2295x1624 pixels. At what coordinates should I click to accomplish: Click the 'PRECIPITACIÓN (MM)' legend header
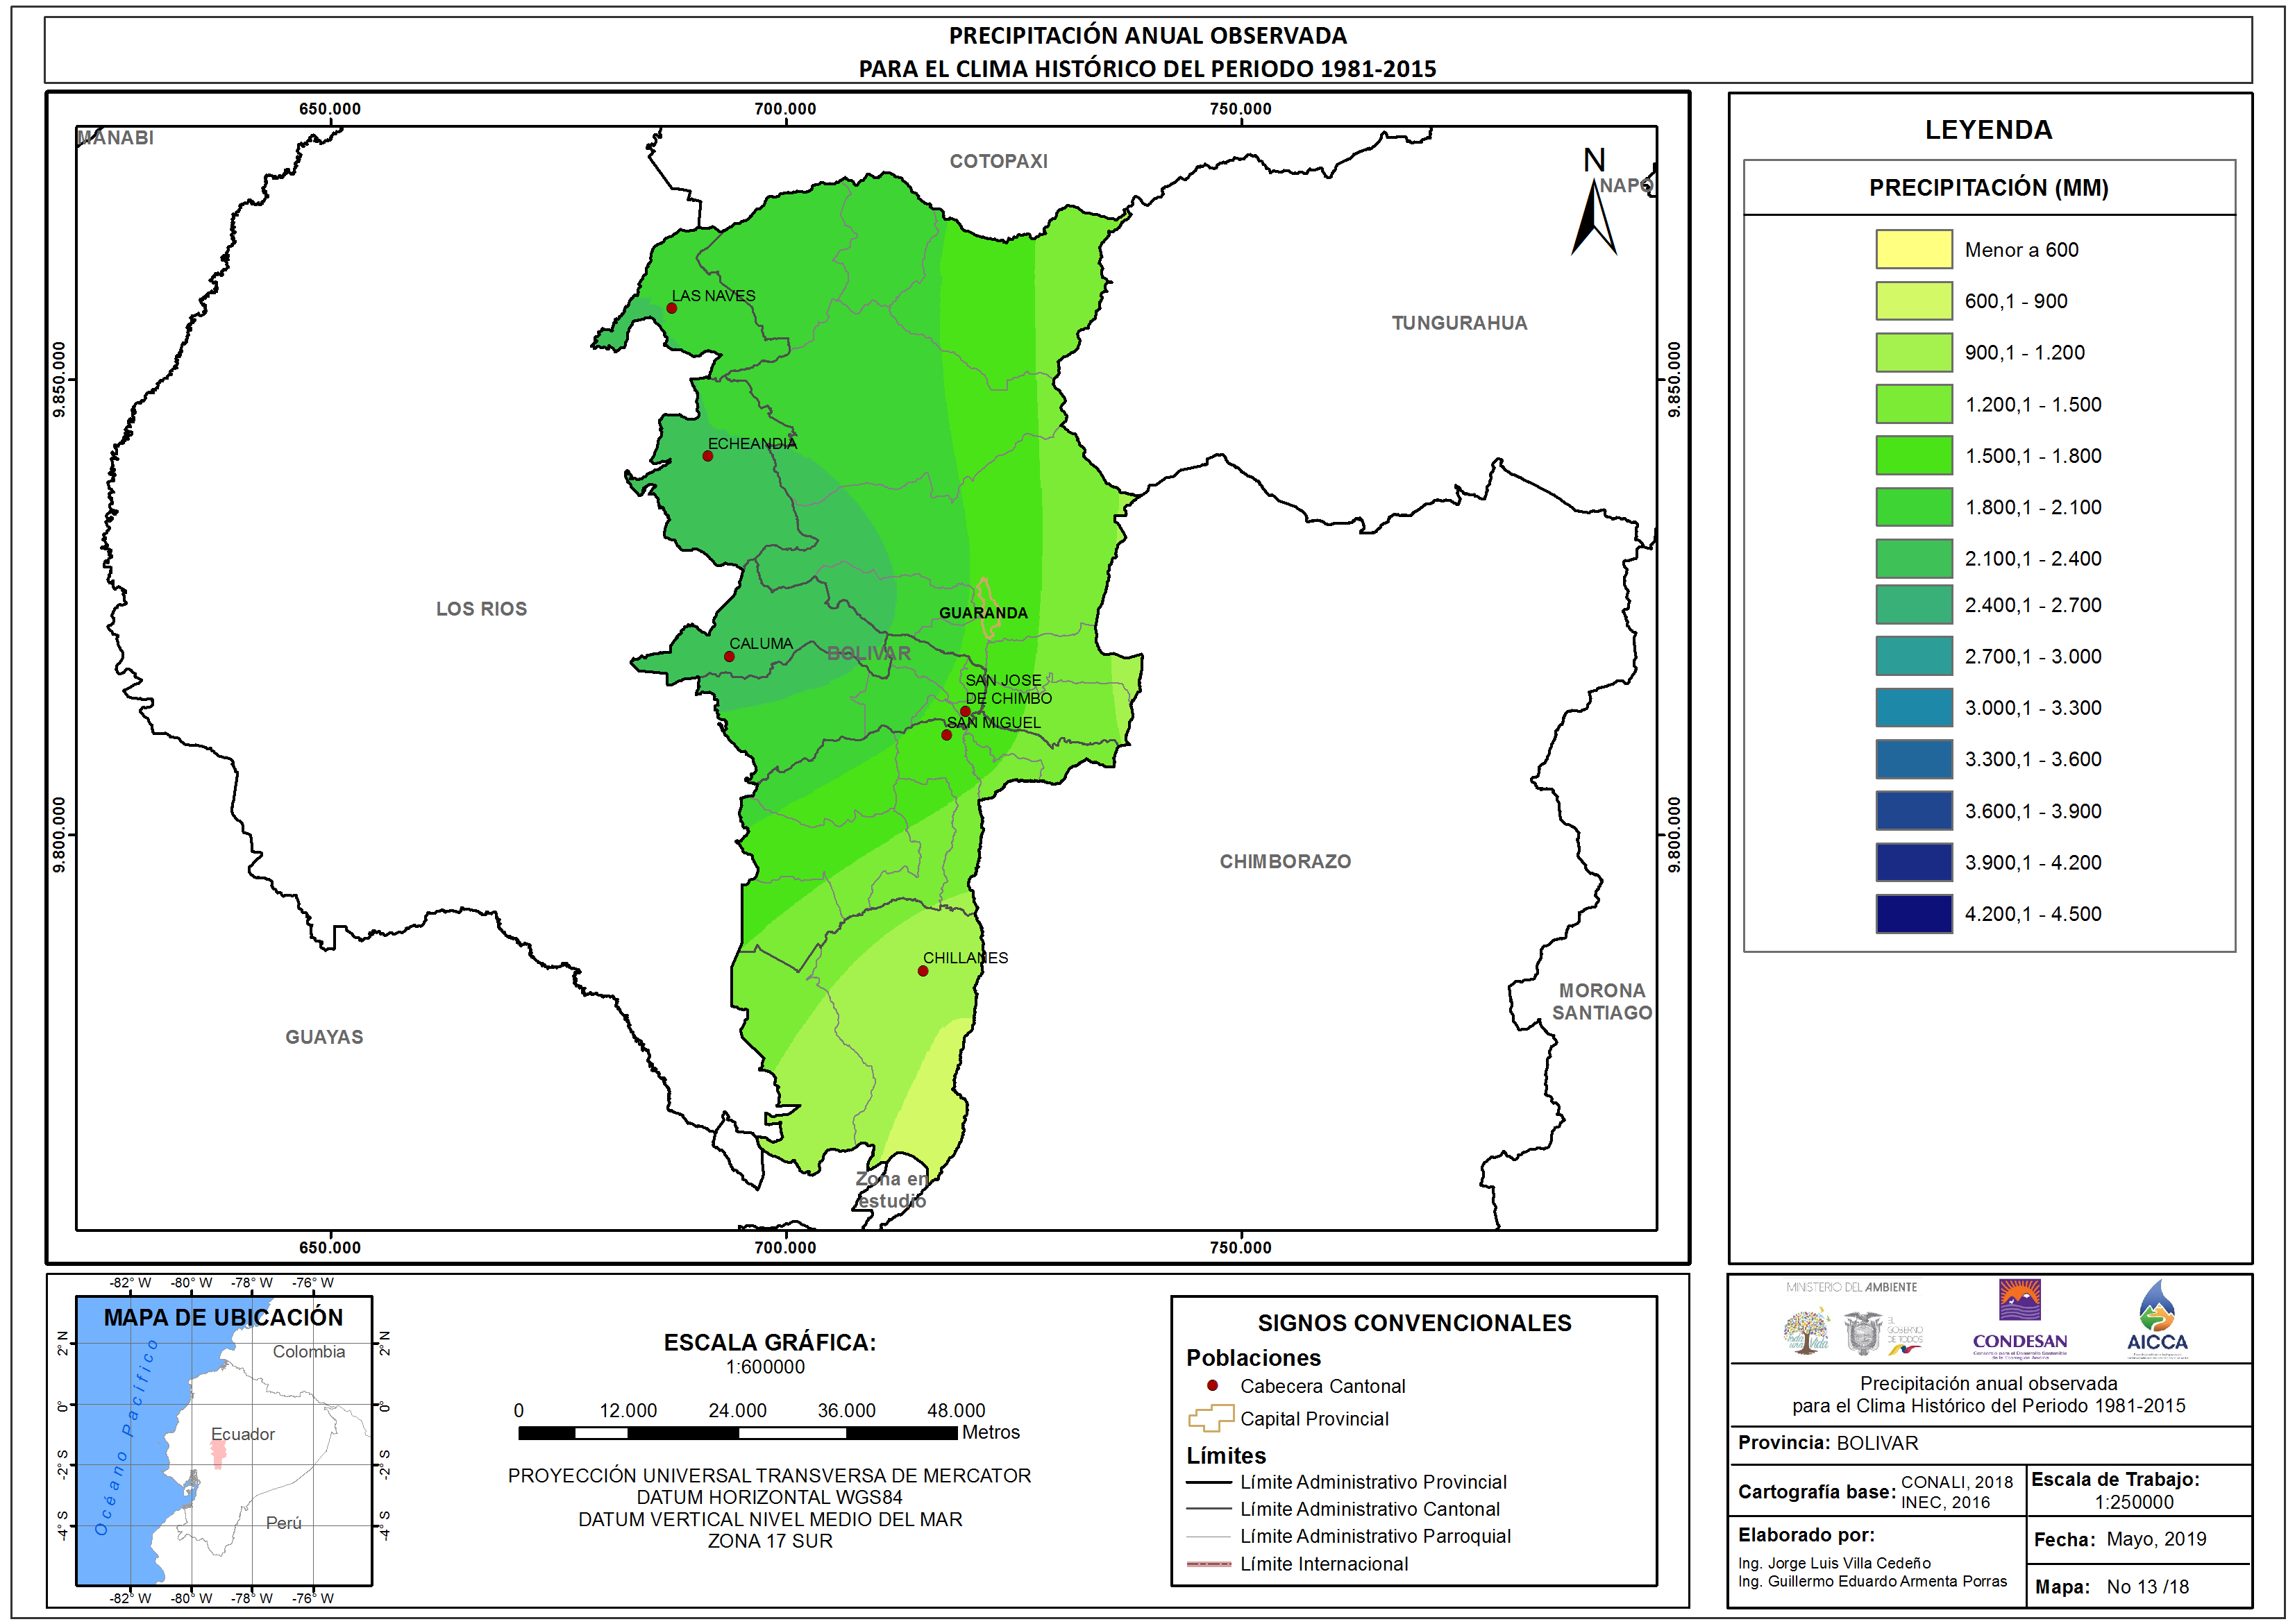pos(1989,188)
